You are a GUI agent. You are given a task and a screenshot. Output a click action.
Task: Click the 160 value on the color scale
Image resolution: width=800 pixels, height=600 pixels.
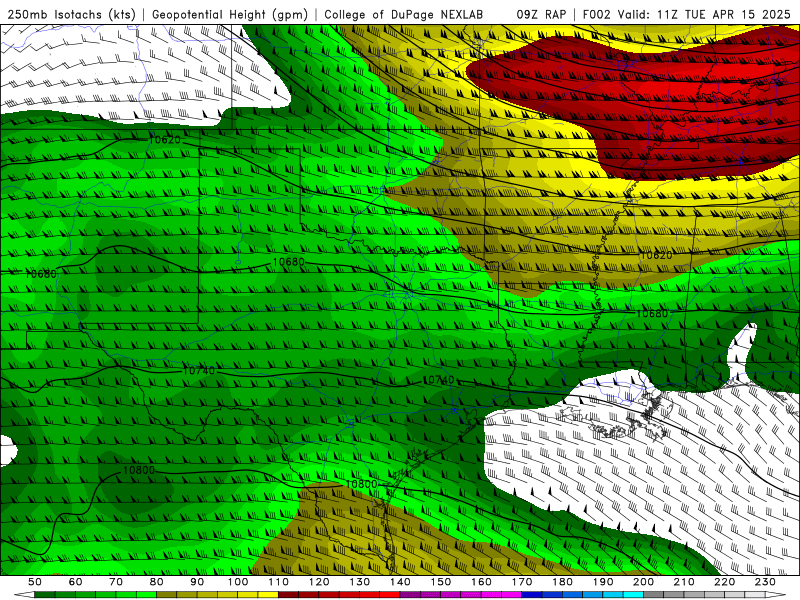click(481, 582)
